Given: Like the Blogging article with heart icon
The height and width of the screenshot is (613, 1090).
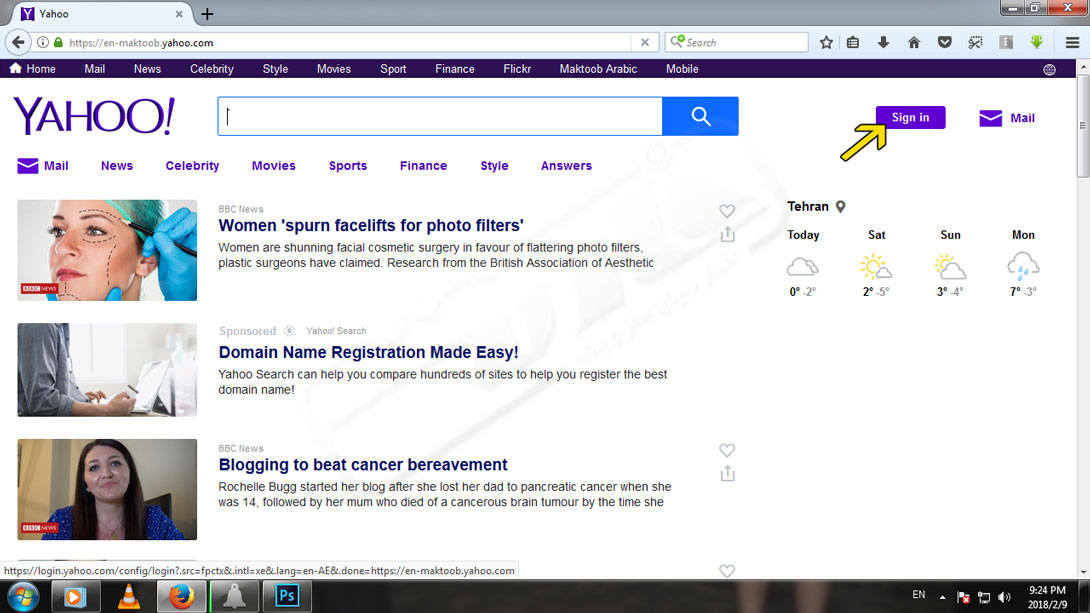Looking at the screenshot, I should [727, 450].
